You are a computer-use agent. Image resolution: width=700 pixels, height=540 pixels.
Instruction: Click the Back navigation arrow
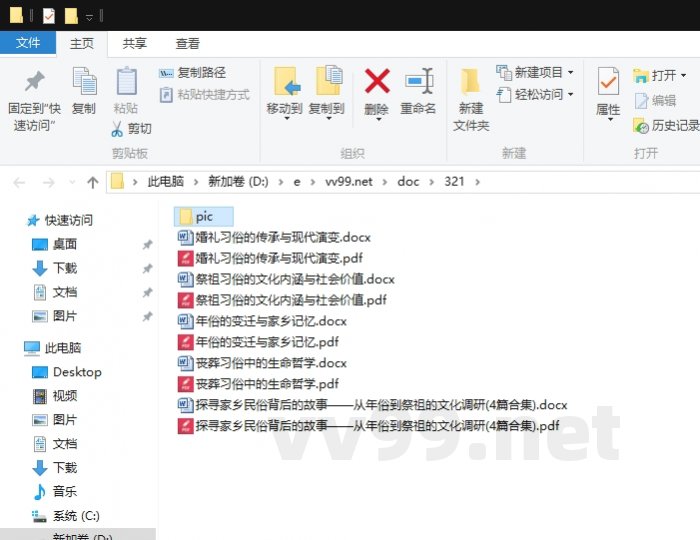19,182
